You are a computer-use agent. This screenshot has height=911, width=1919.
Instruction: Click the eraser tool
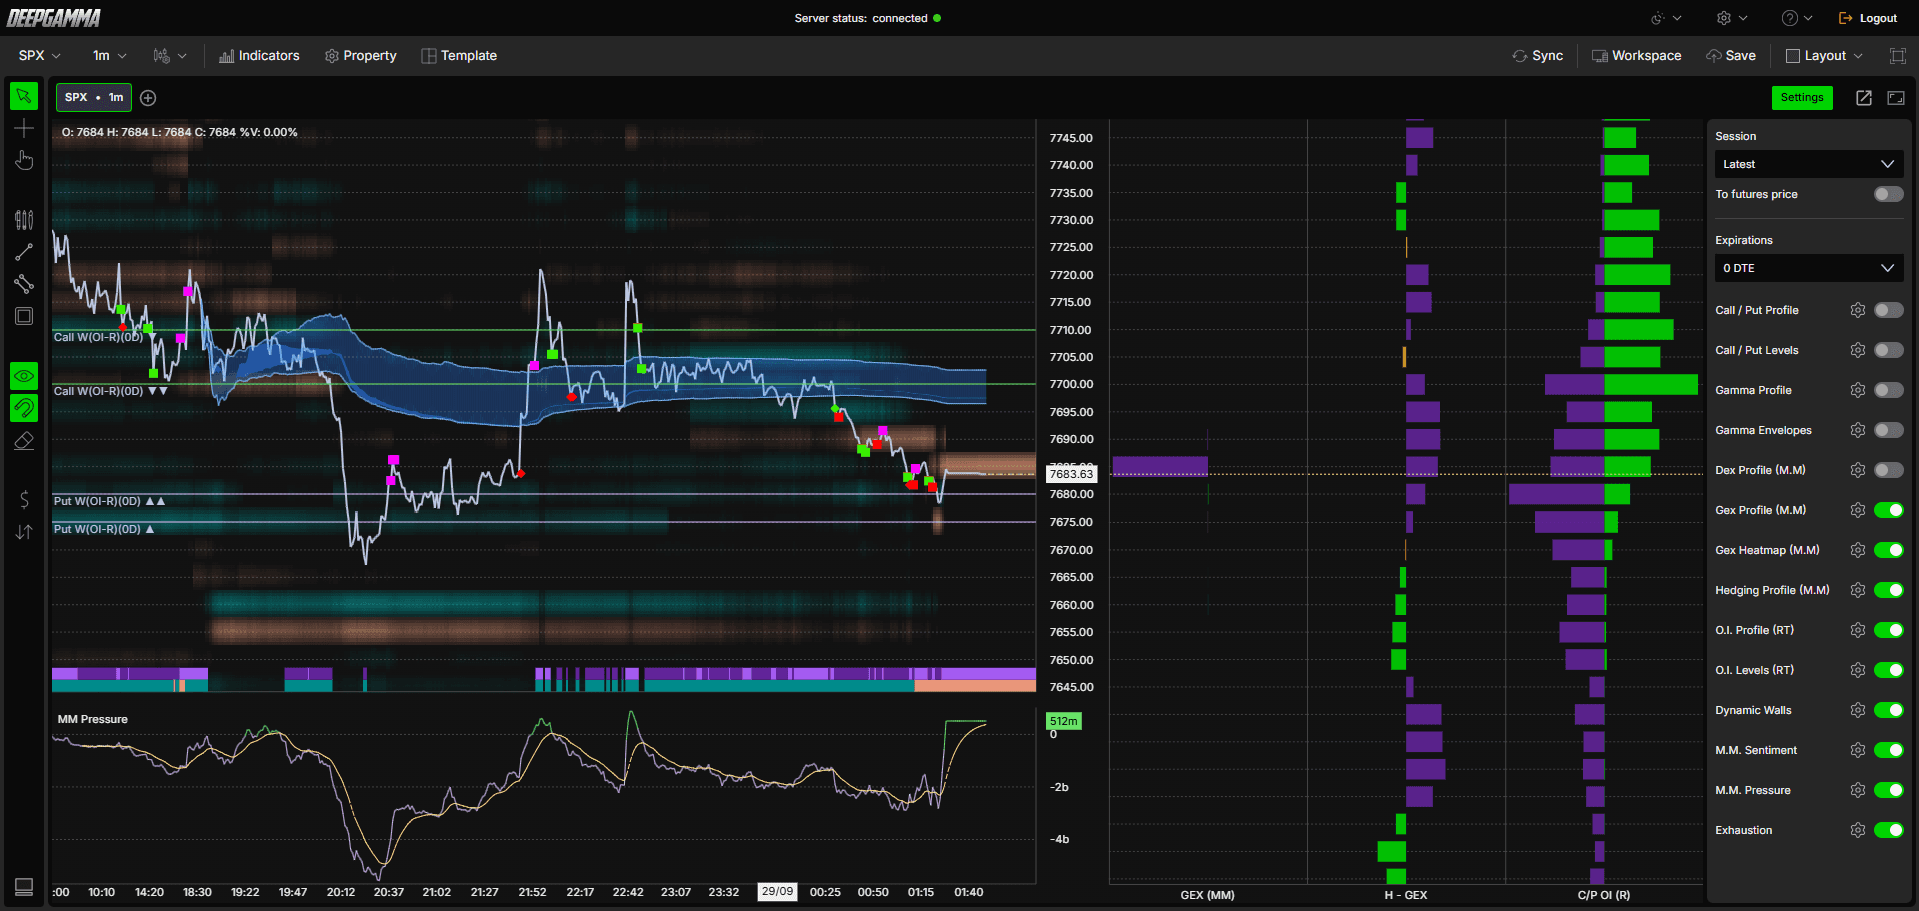[x=24, y=440]
